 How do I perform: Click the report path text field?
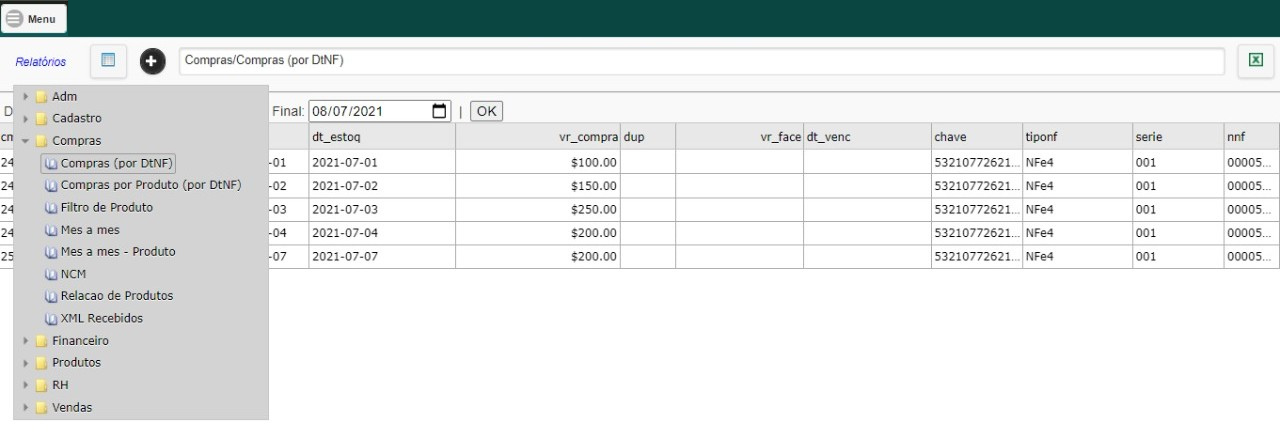coord(702,61)
